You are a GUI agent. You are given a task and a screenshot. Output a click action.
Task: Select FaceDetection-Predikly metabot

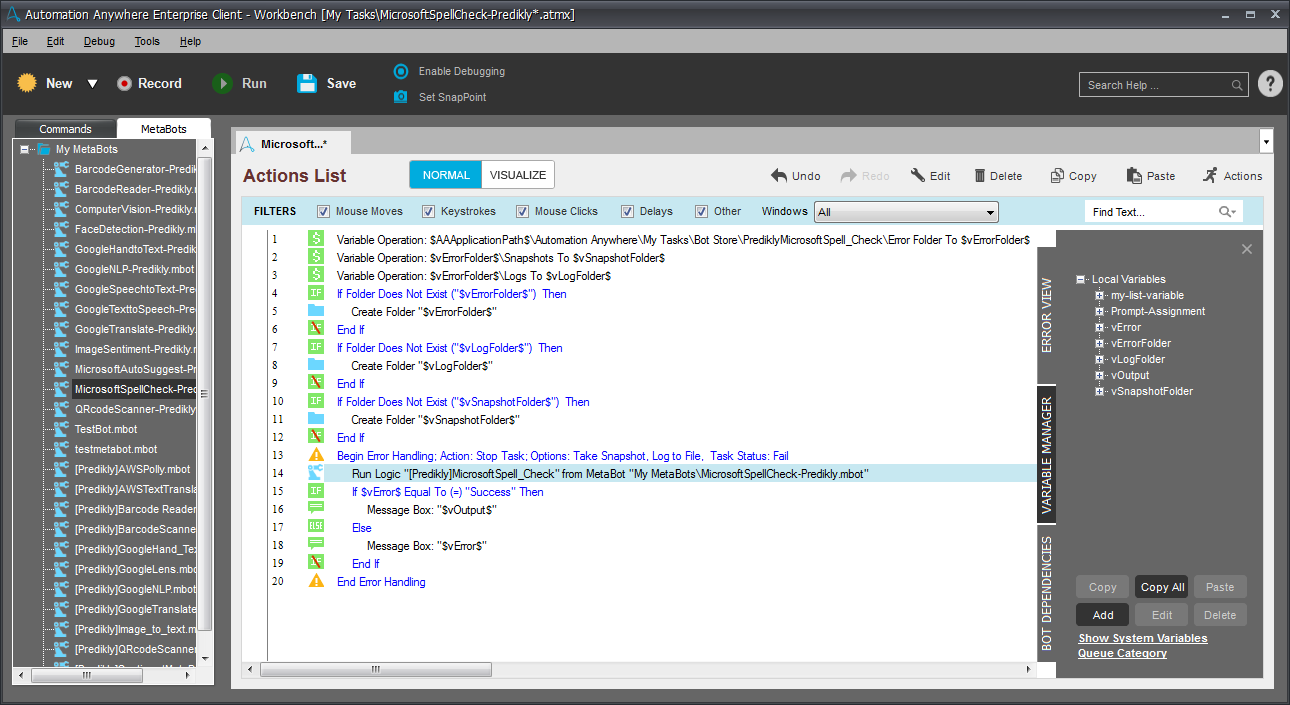pos(135,229)
